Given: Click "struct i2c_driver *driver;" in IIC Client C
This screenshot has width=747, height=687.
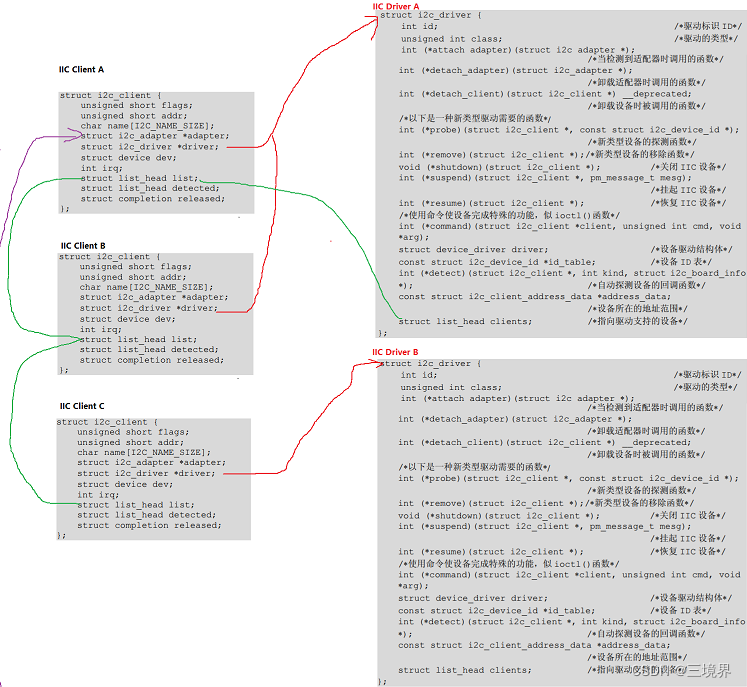Looking at the screenshot, I should (x=146, y=474).
